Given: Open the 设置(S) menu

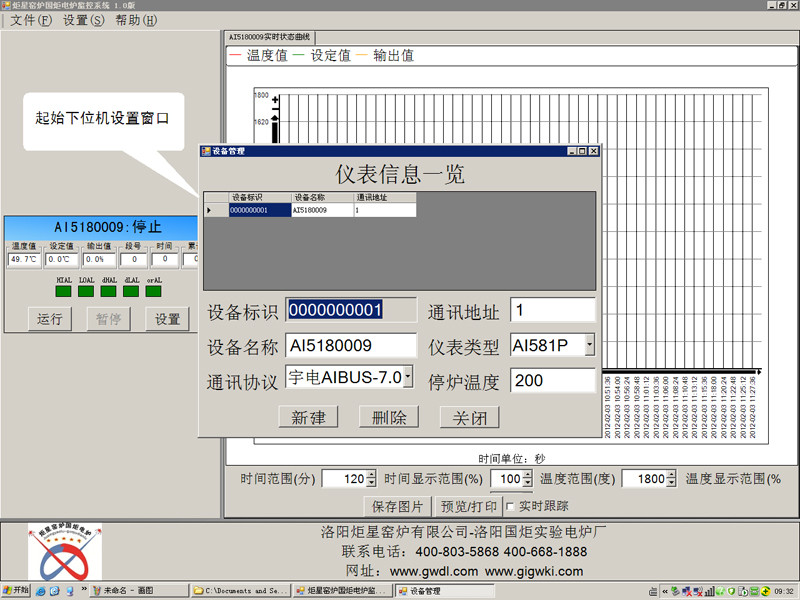Looking at the screenshot, I should 83,20.
